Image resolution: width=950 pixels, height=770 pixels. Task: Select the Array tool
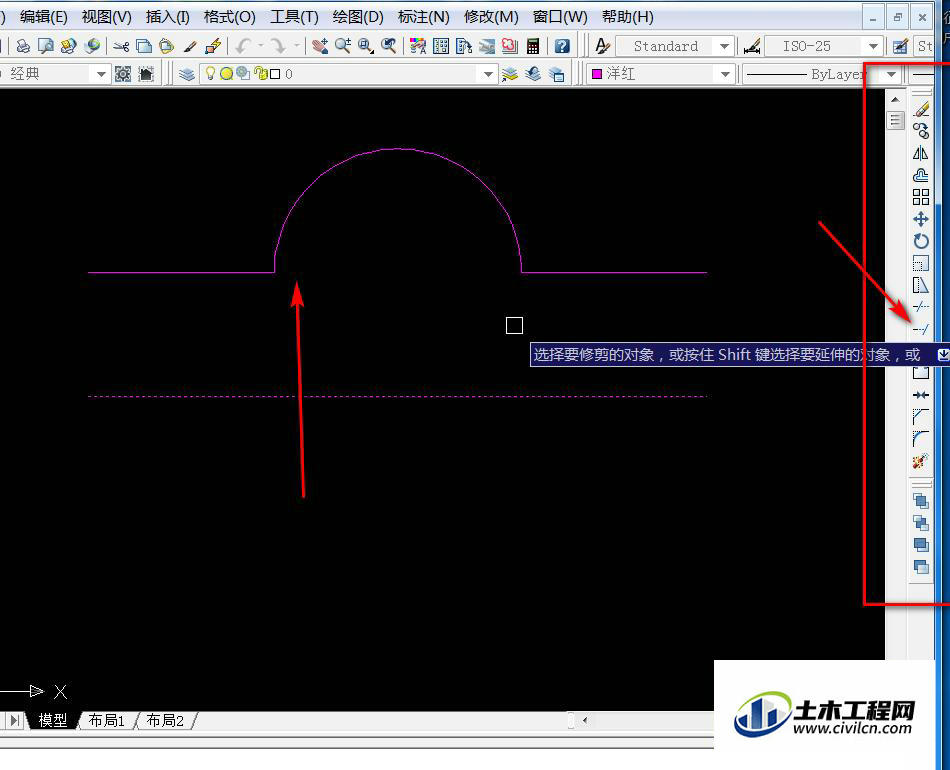921,197
